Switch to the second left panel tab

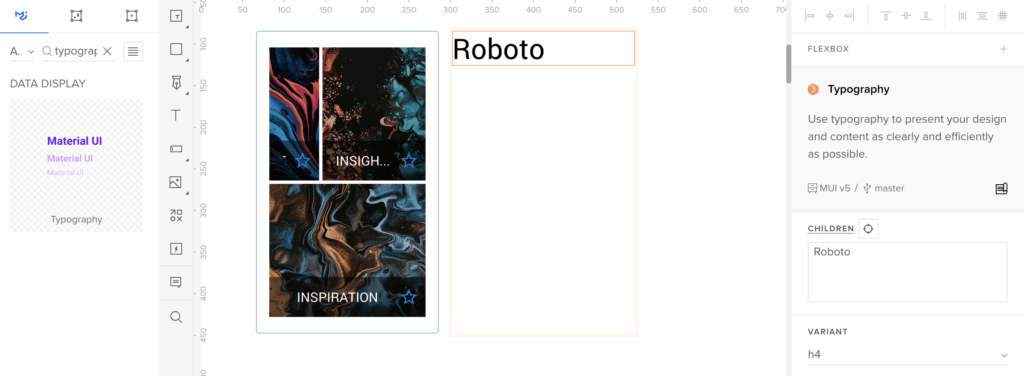pyautogui.click(x=76, y=16)
